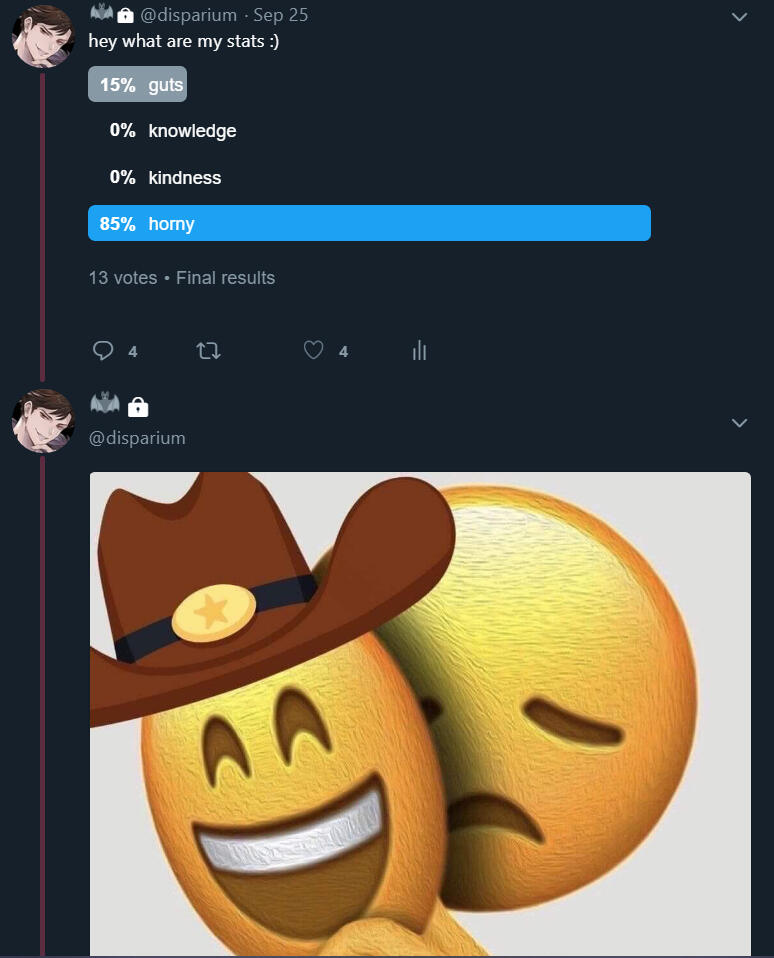Open the second tweet's profile avatar
The height and width of the screenshot is (958, 774).
pos(43,421)
